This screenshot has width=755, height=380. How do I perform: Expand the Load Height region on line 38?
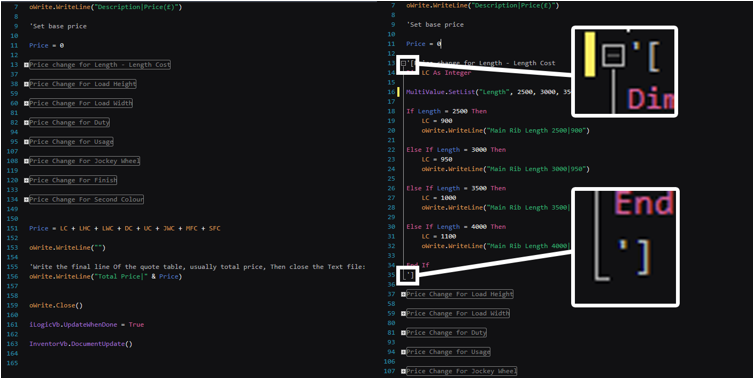click(26, 84)
